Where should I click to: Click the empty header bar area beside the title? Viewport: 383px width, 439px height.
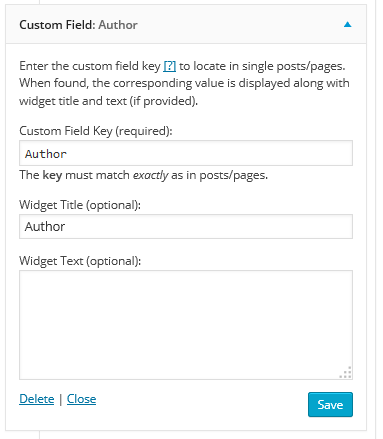click(x=240, y=24)
